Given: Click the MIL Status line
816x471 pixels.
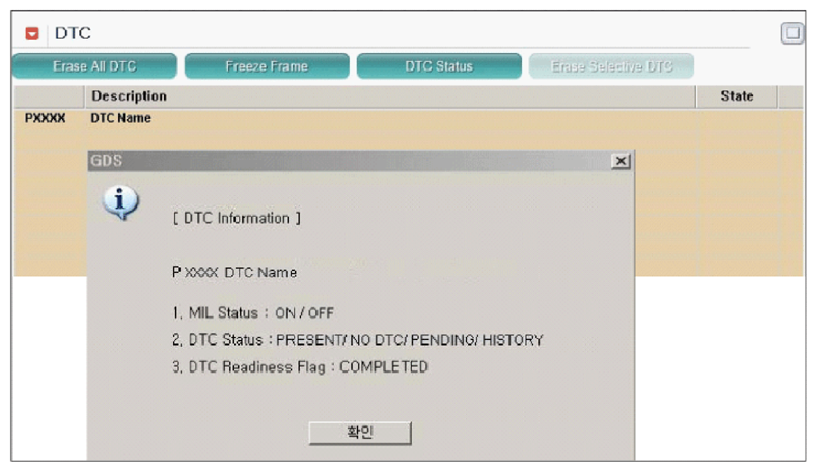Looking at the screenshot, I should [x=253, y=313].
